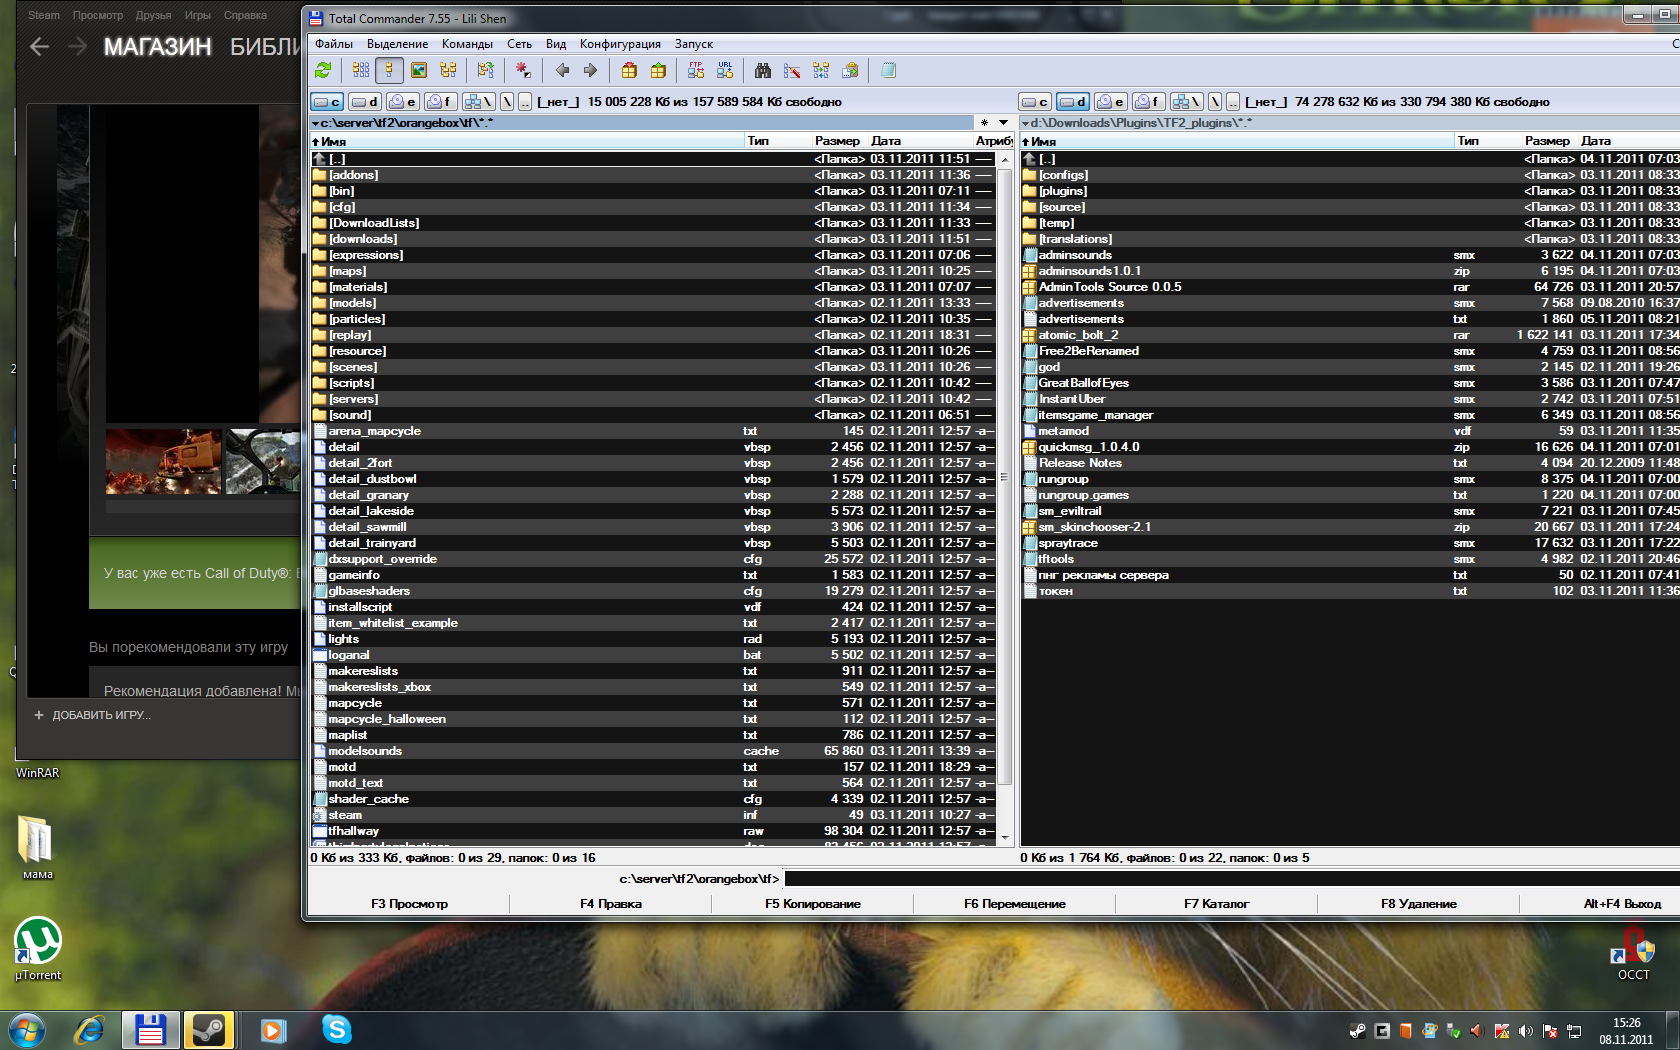Image resolution: width=1680 pixels, height=1050 pixels.
Task: Switch to thumbnail view toolbar icon
Action: point(419,70)
